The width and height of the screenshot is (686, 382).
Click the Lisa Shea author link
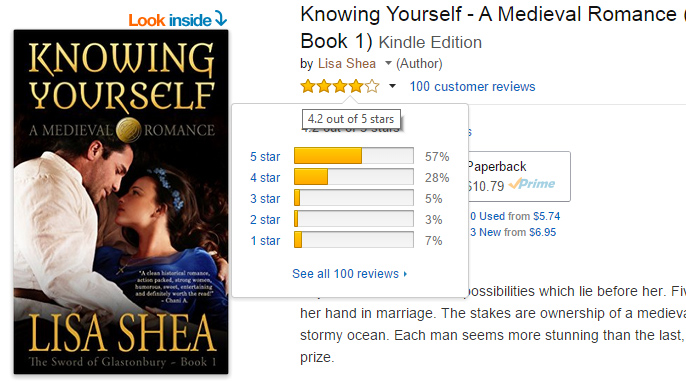click(346, 63)
